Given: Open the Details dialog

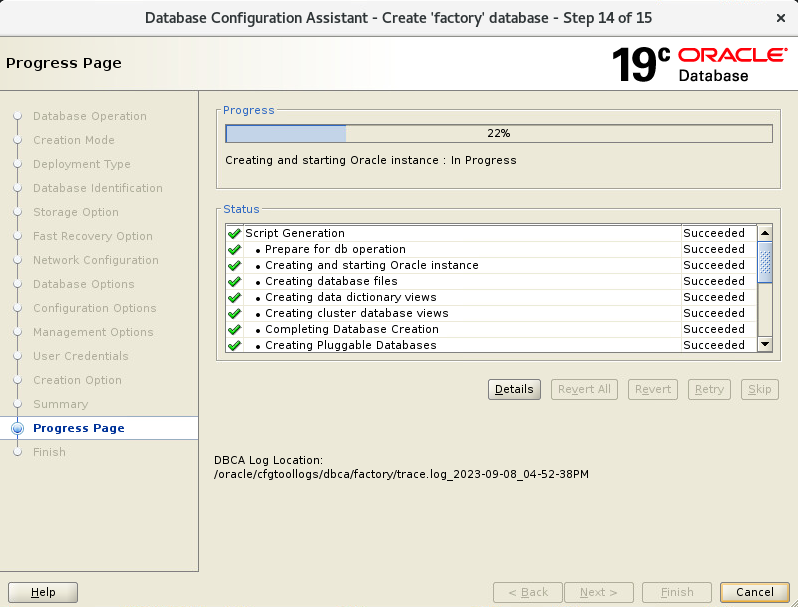Looking at the screenshot, I should coord(514,389).
